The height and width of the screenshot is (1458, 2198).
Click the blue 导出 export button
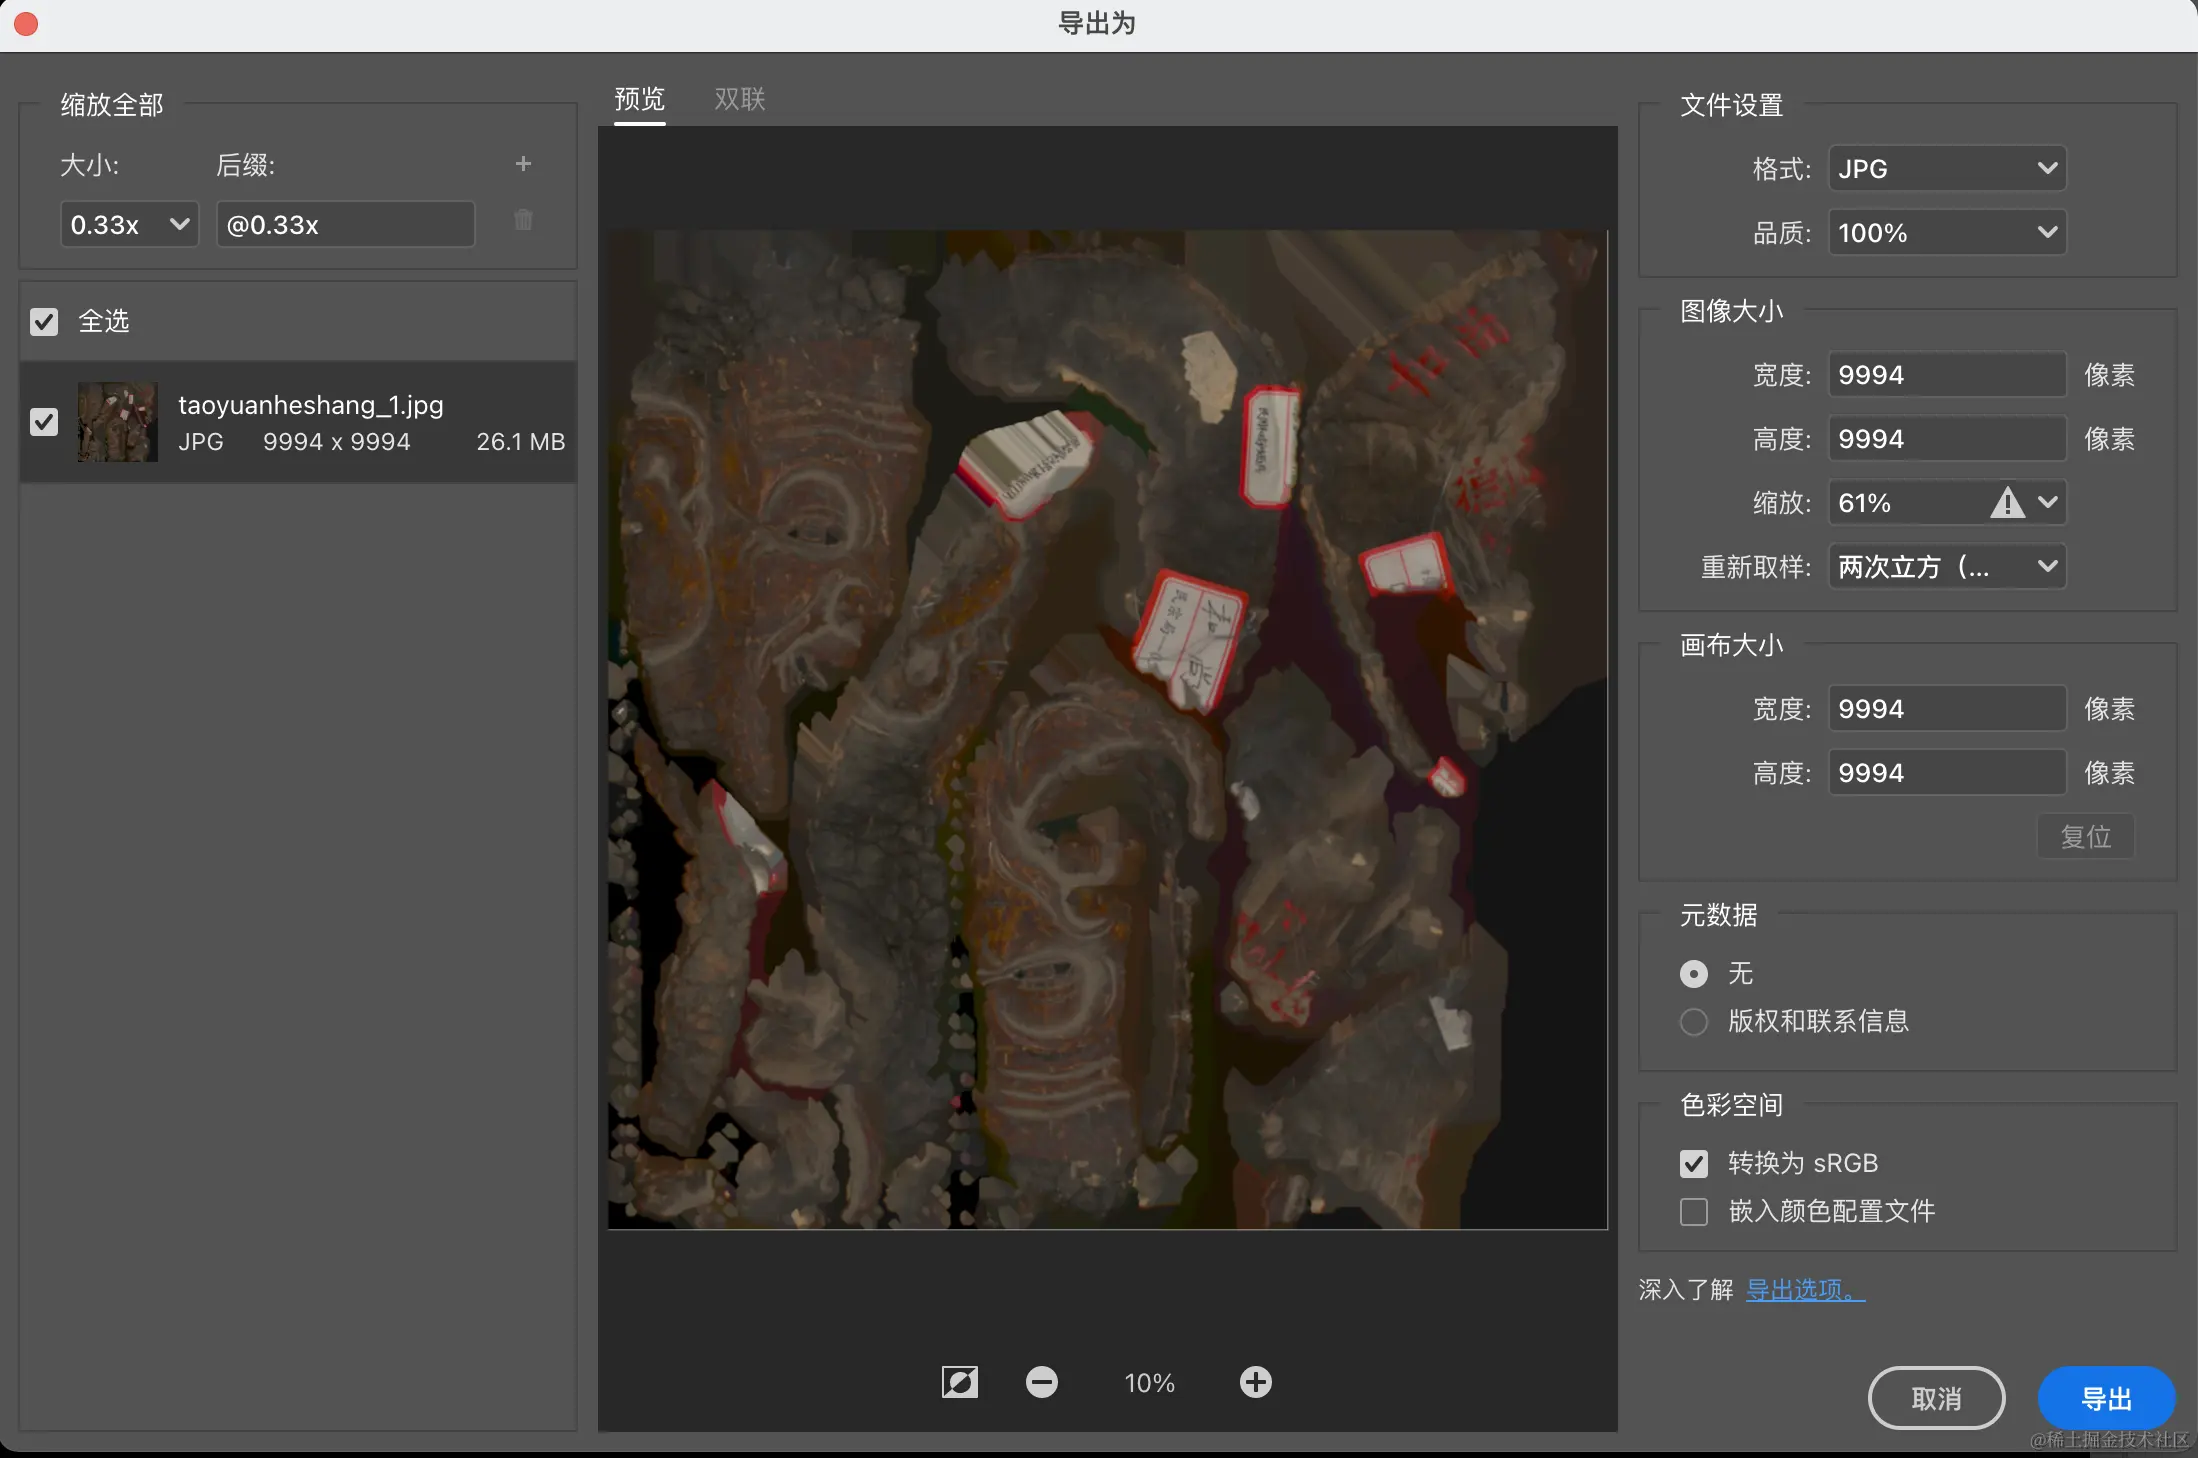tap(2105, 1398)
